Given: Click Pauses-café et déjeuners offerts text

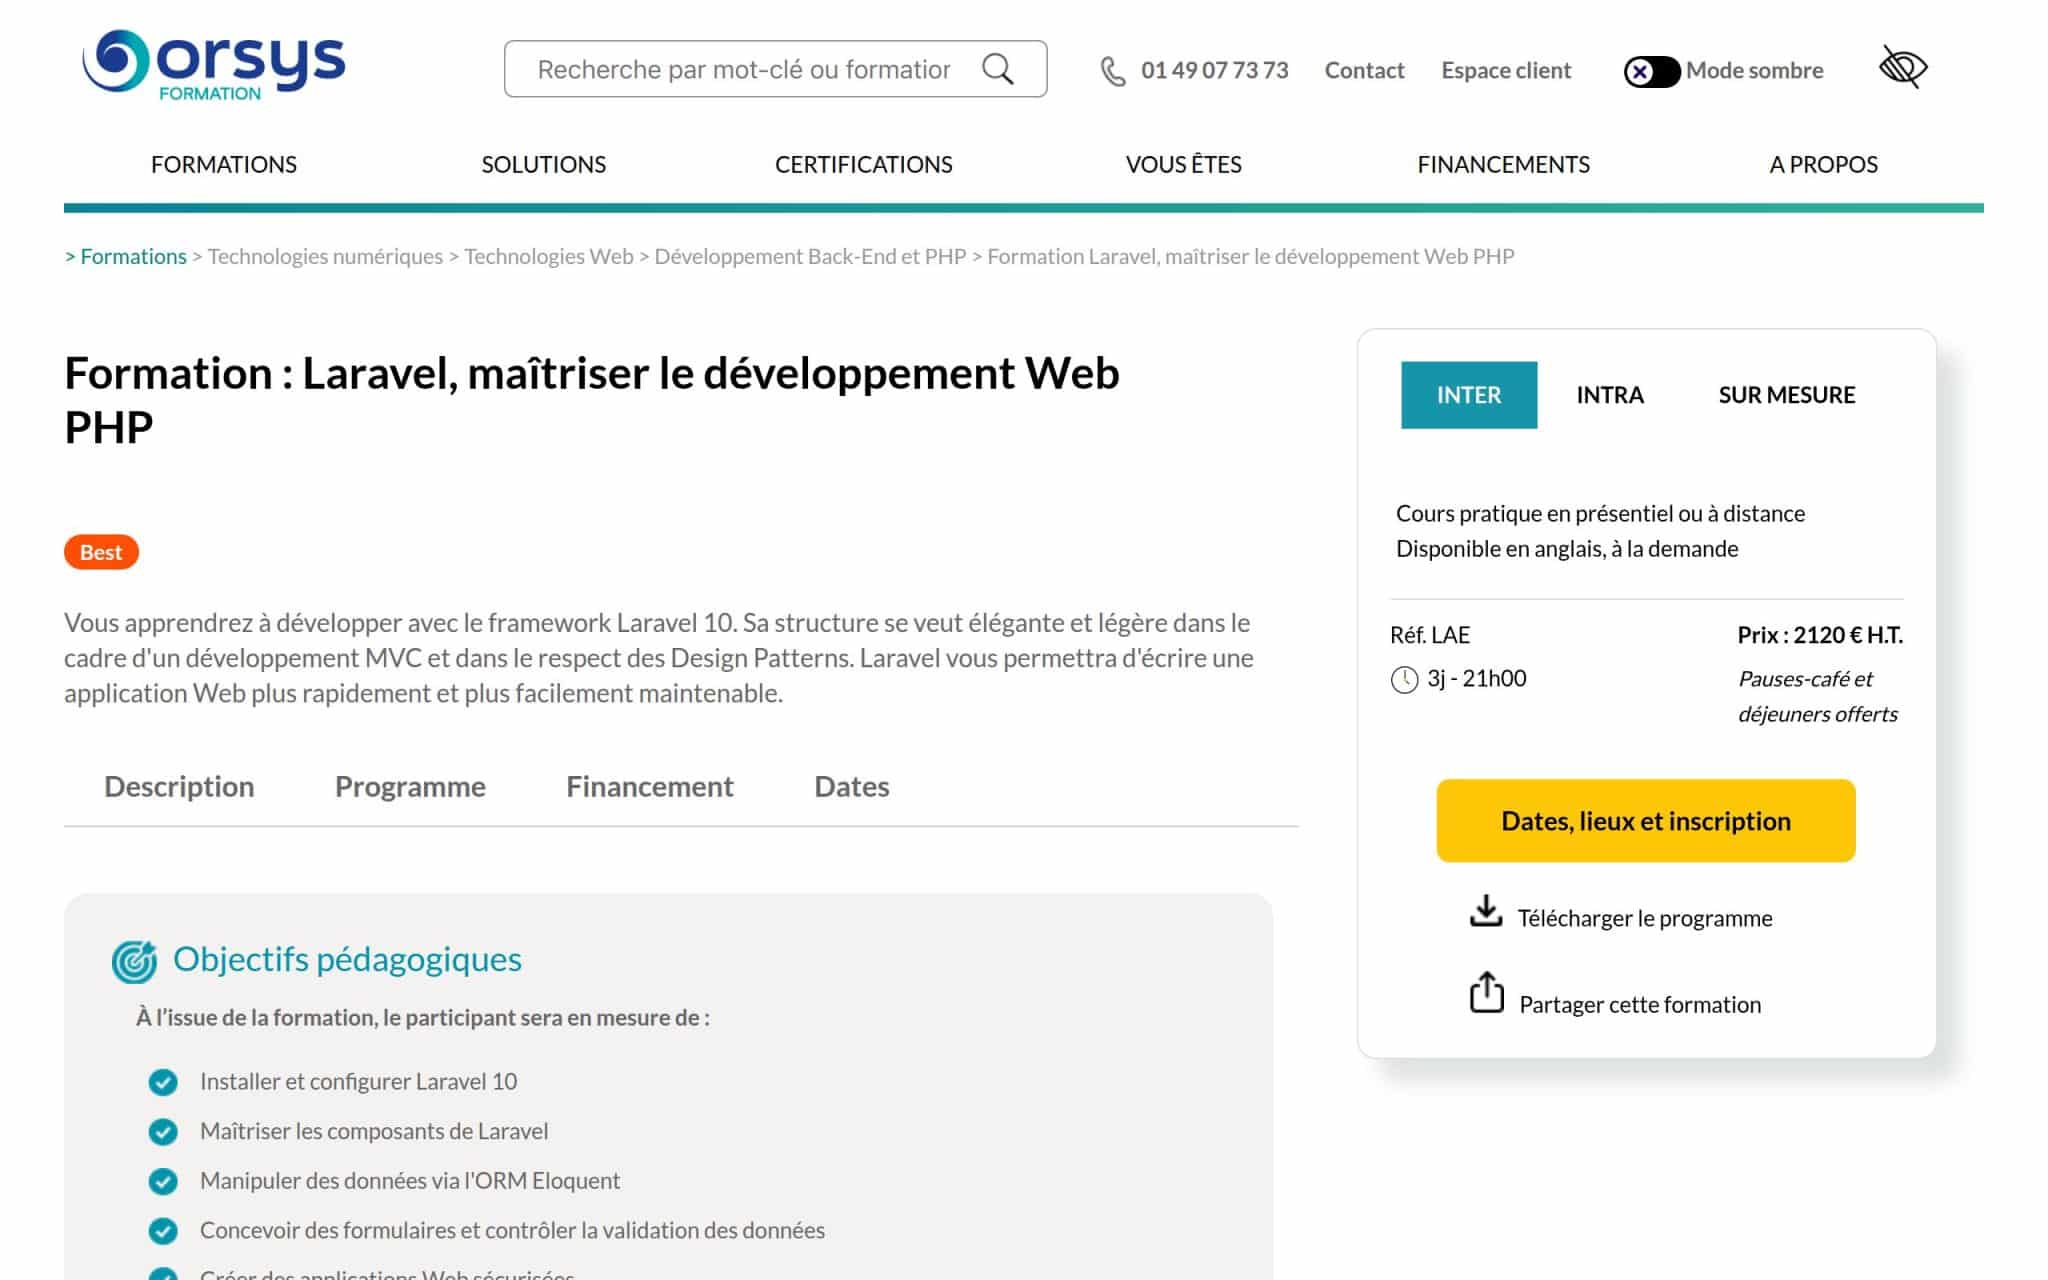Looking at the screenshot, I should coord(1817,697).
